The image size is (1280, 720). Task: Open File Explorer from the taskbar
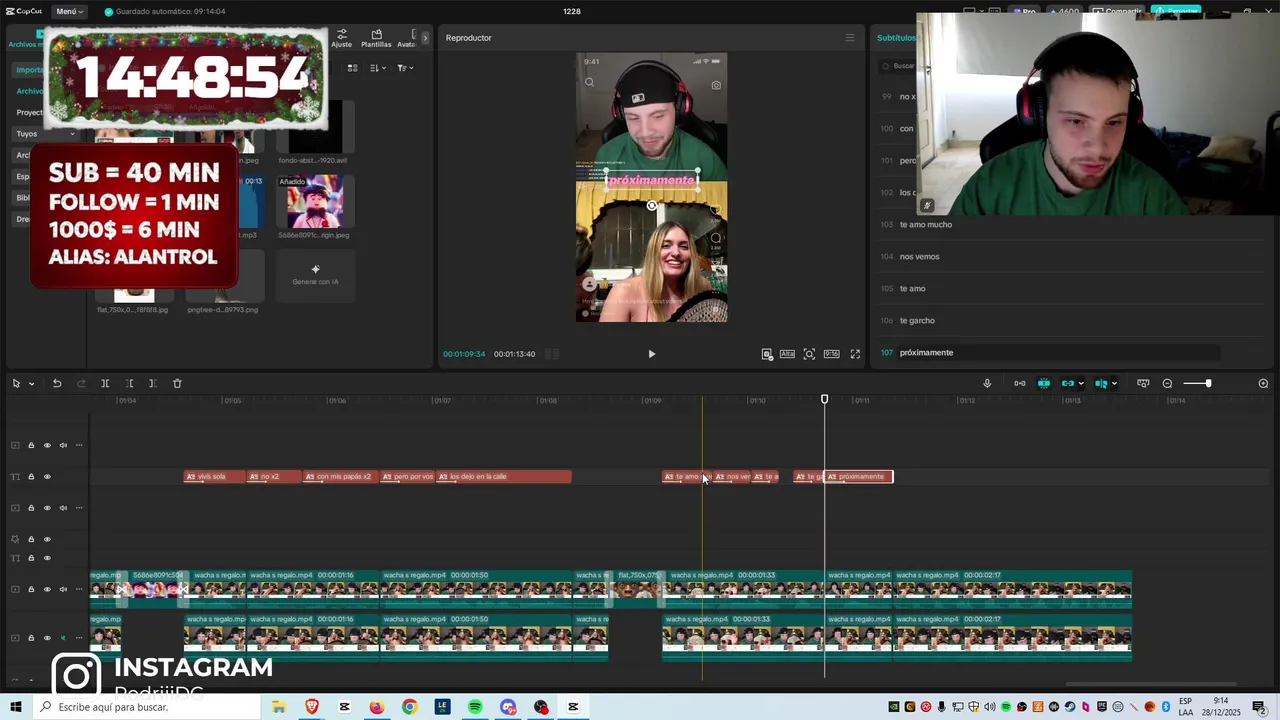(279, 707)
